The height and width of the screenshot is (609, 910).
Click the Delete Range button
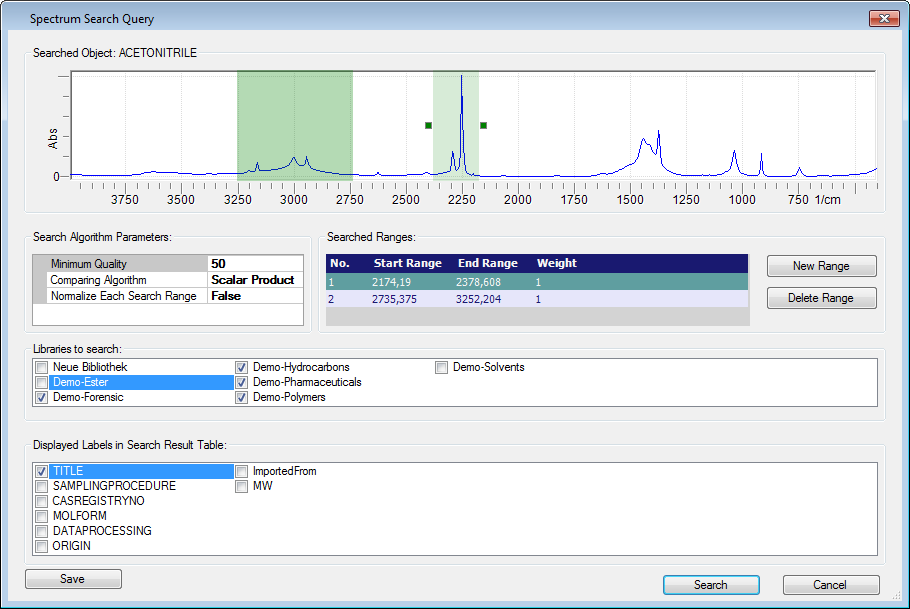(821, 298)
